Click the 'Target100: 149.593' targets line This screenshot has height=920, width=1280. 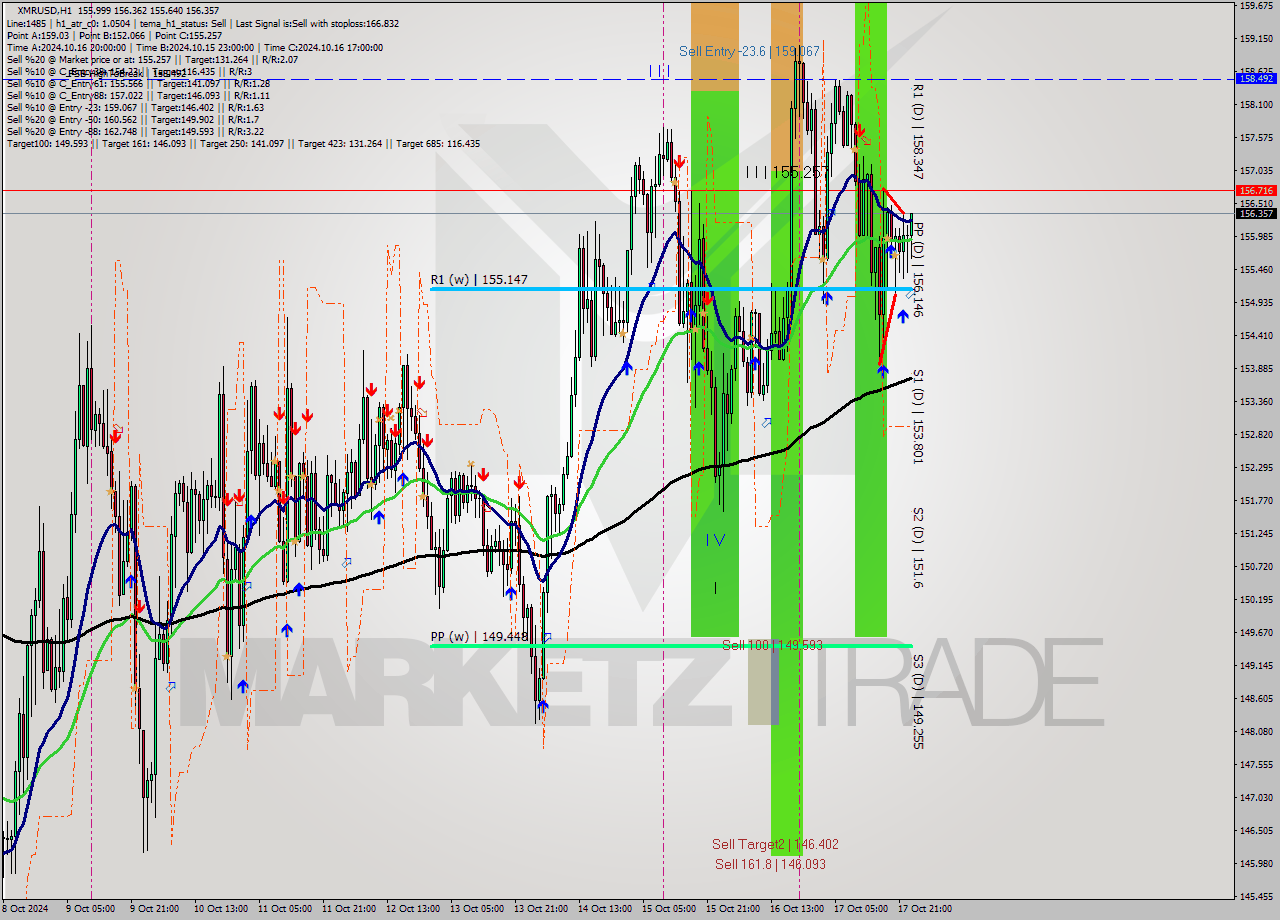[243, 144]
